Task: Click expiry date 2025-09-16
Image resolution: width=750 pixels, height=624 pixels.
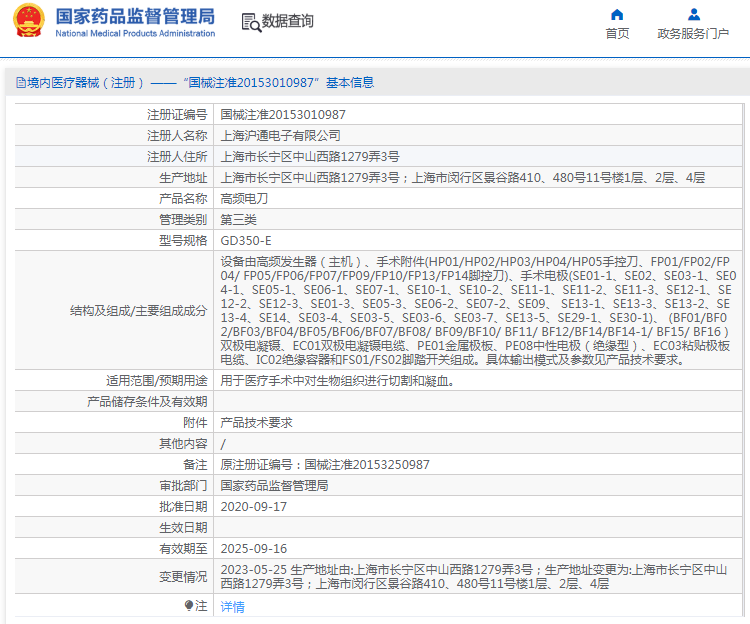Action: [x=254, y=549]
